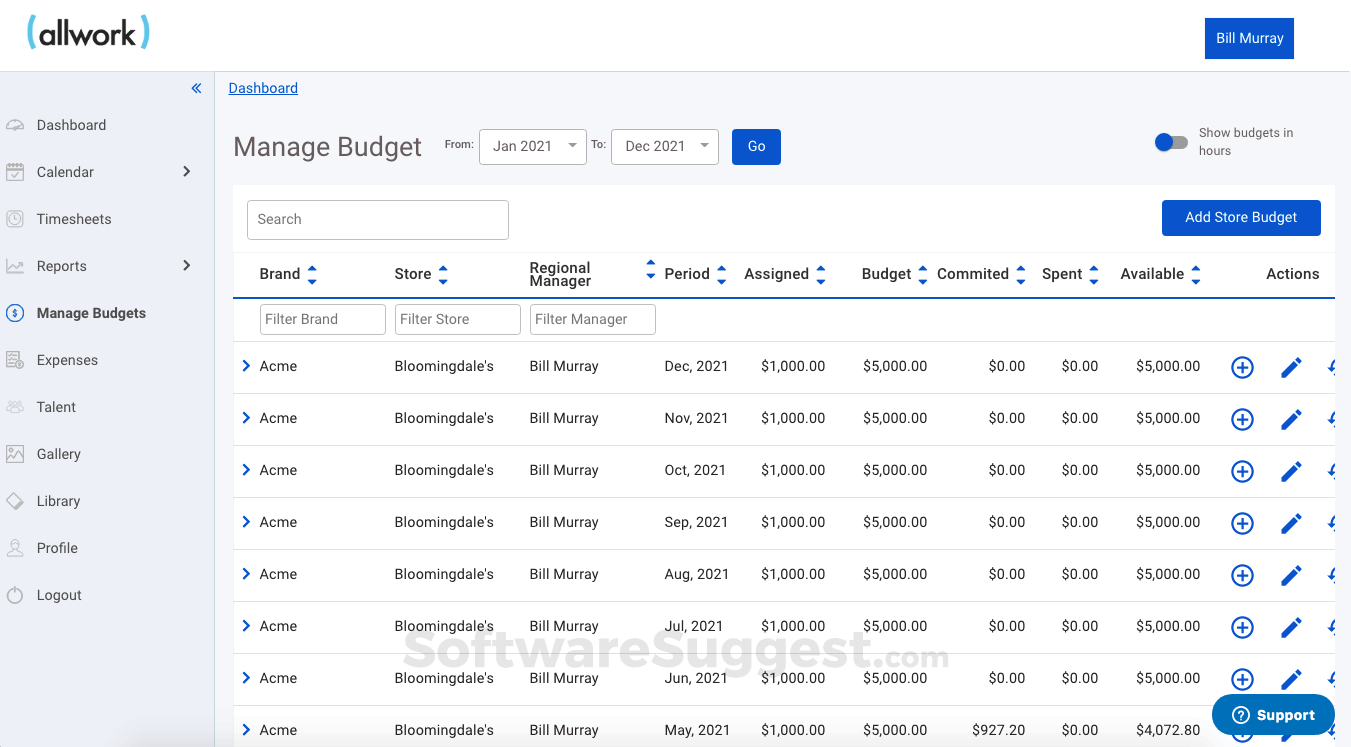Open the Dashboard breadcrumb link
This screenshot has height=747, width=1351.
point(263,88)
